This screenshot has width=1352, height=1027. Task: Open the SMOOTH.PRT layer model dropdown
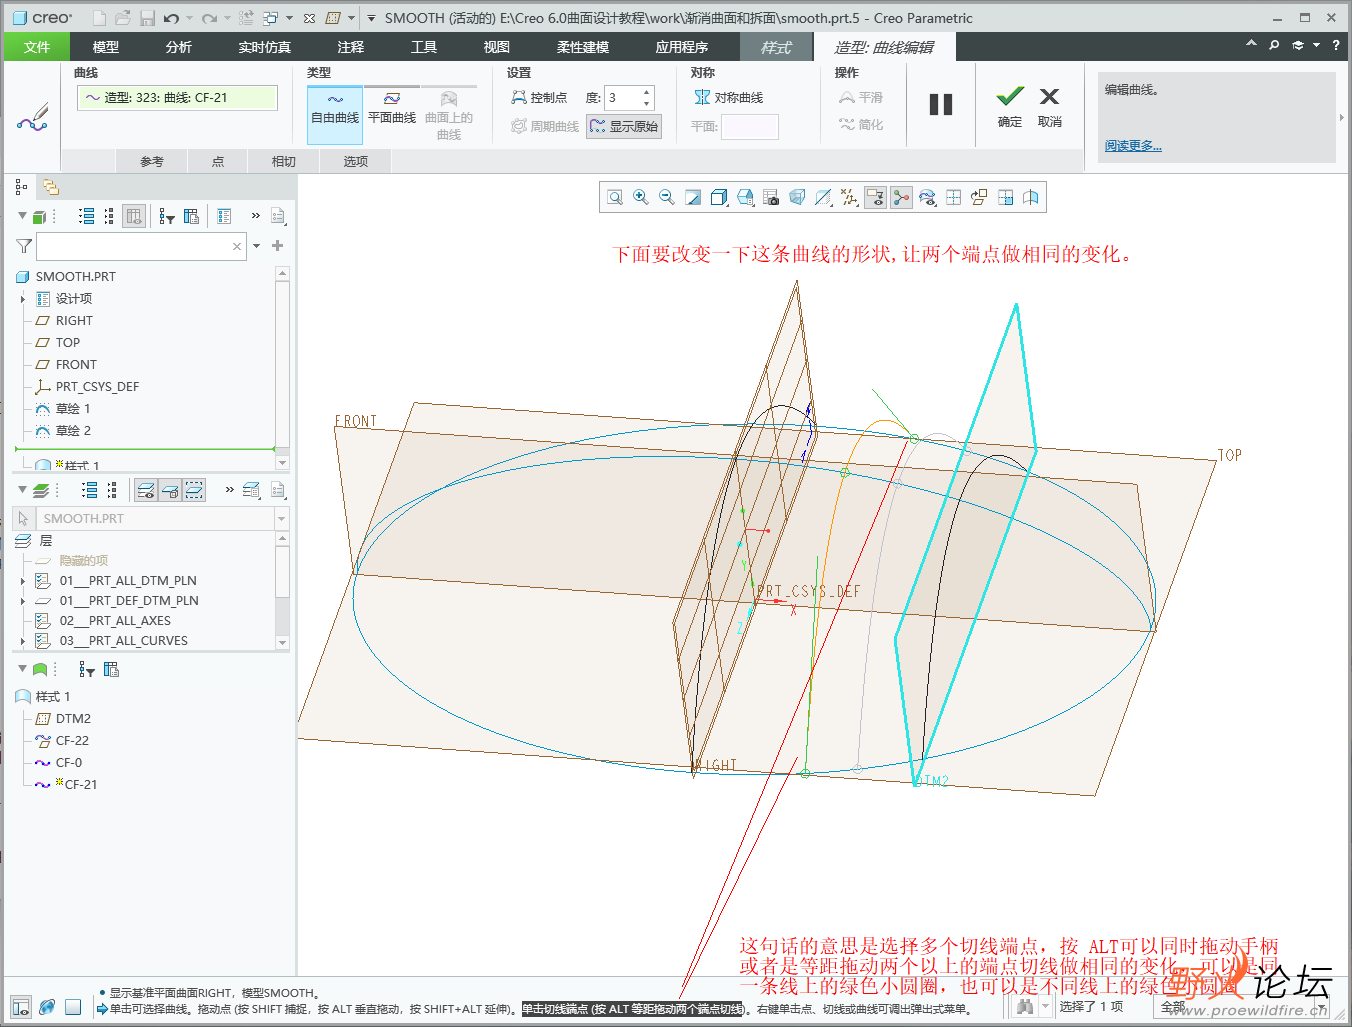pos(281,519)
